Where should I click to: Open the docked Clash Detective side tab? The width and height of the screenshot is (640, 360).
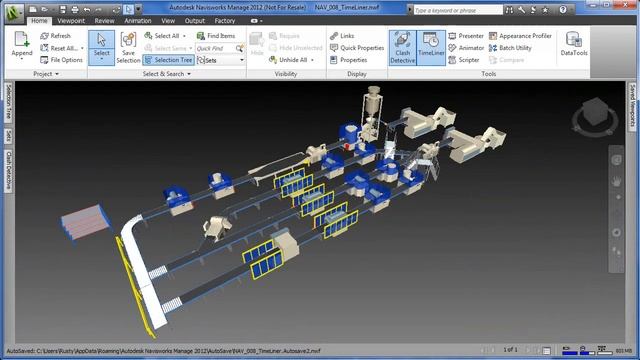click(x=8, y=170)
